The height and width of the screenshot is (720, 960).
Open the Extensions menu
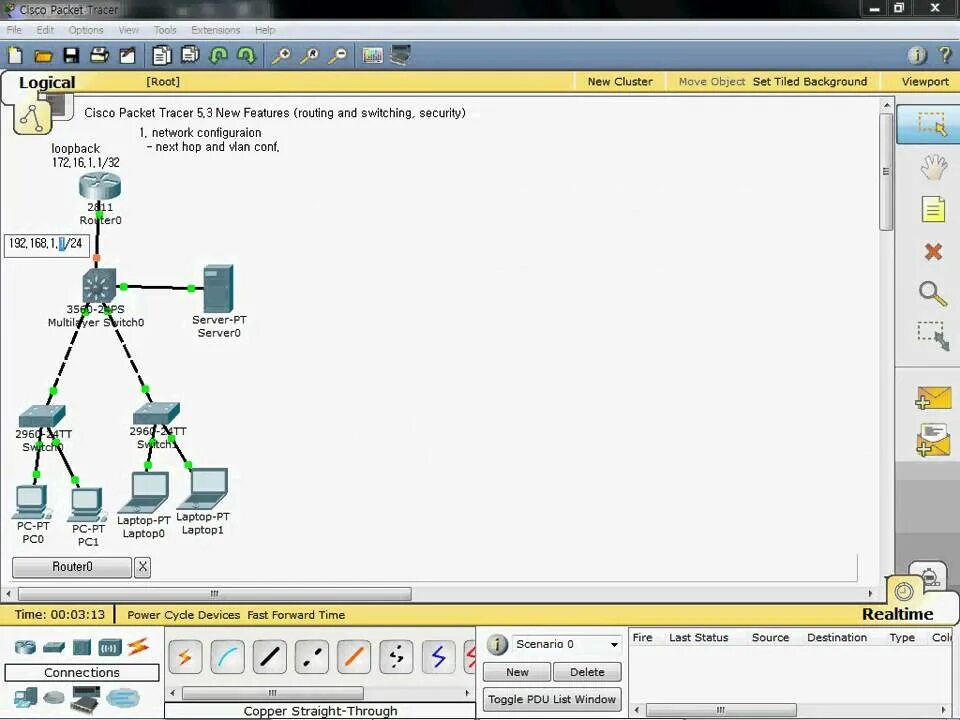tap(216, 29)
